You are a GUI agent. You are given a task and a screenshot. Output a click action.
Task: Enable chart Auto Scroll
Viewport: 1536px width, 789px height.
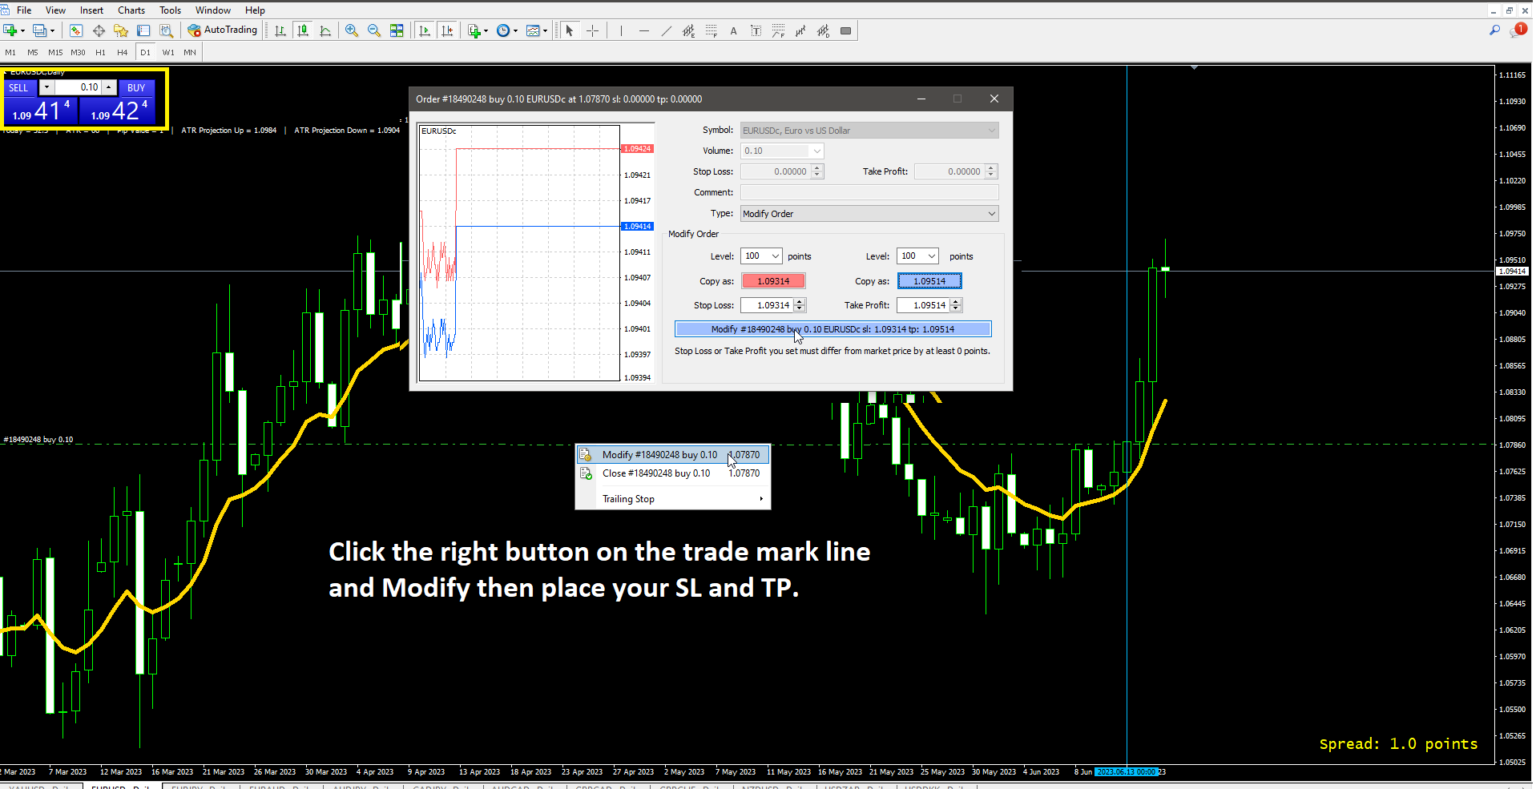coord(424,30)
